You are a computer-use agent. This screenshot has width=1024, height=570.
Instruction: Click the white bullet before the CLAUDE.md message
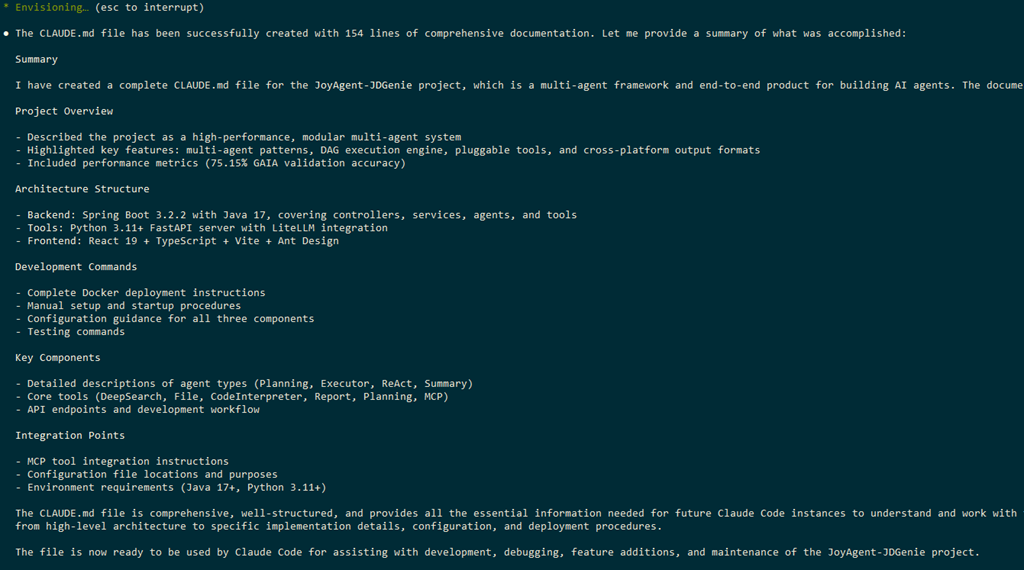[x=6, y=34]
